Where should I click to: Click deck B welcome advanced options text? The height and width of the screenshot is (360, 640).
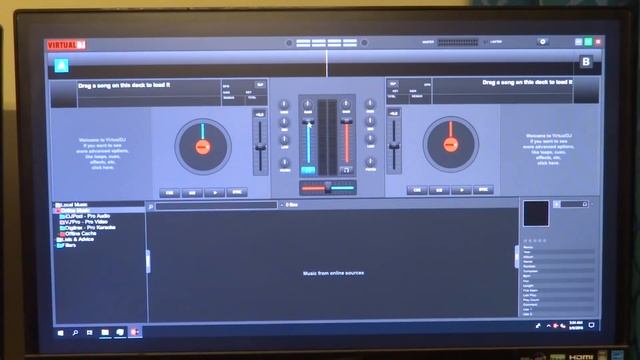[549, 149]
